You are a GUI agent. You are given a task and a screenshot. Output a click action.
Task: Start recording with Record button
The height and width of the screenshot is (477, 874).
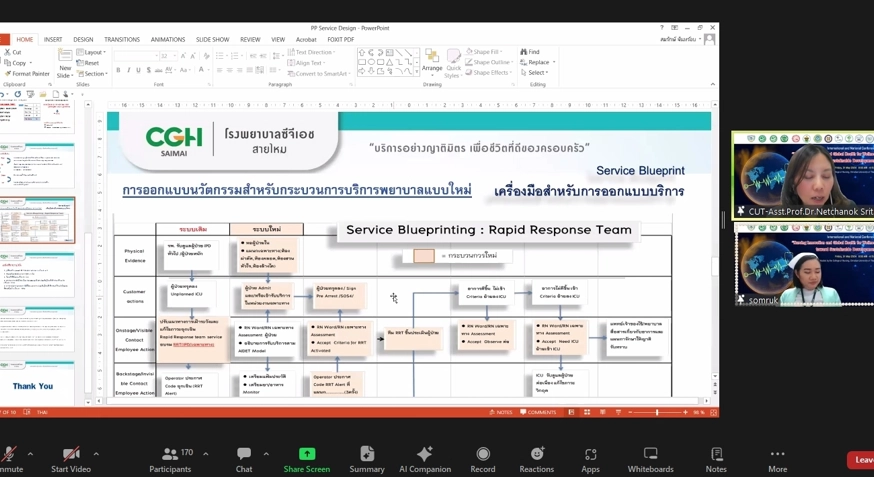pos(483,459)
